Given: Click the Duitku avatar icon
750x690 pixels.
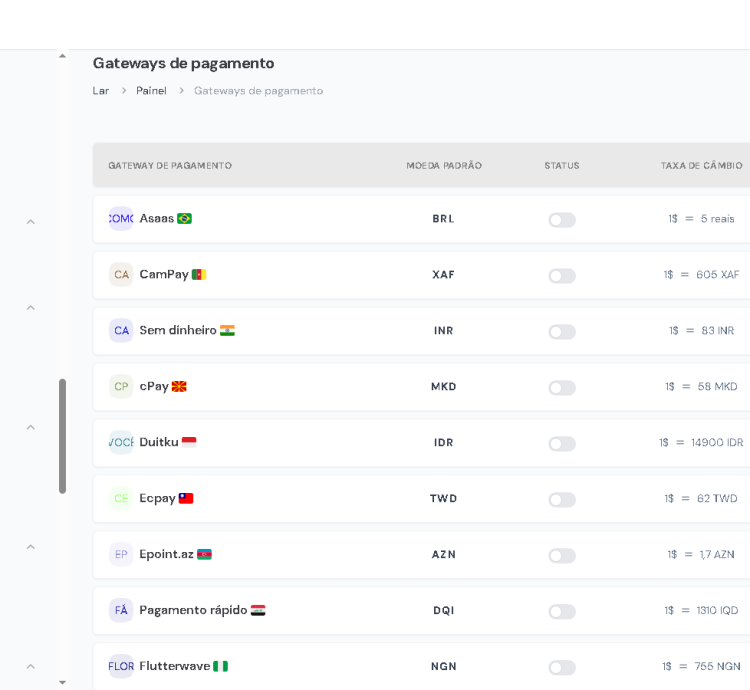Looking at the screenshot, I should click(121, 442).
